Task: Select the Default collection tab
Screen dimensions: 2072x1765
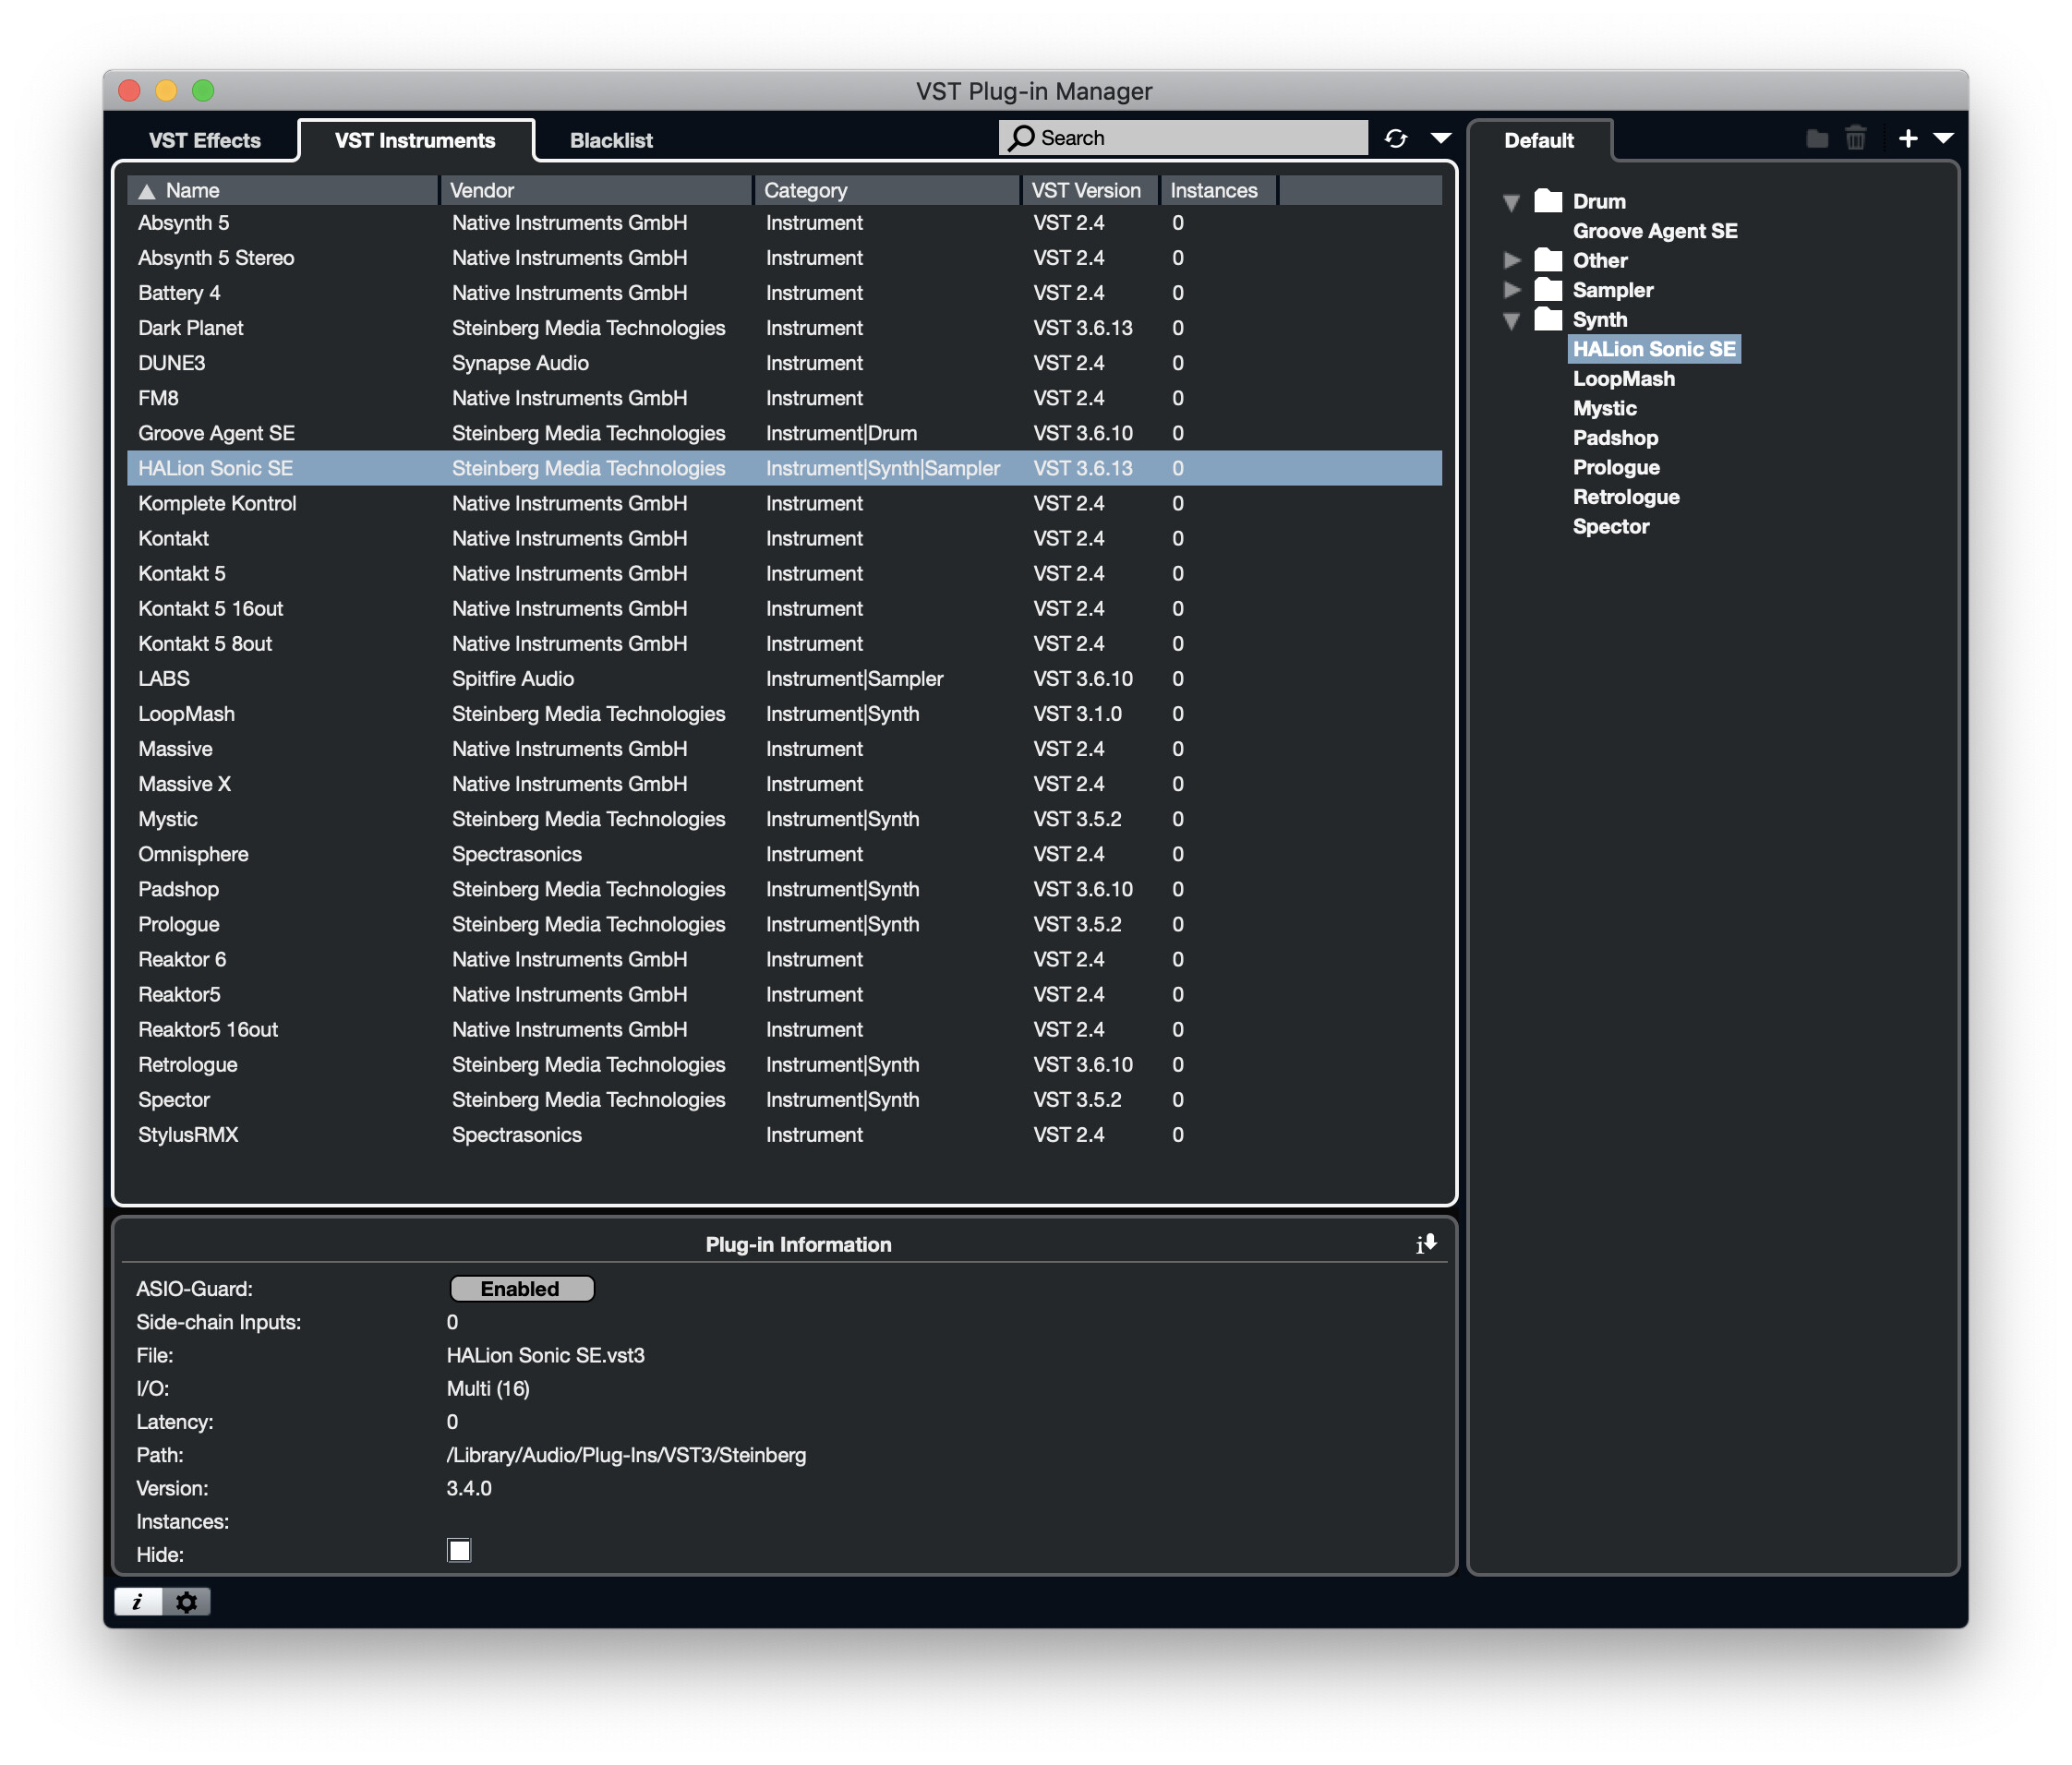Action: coord(1539,140)
